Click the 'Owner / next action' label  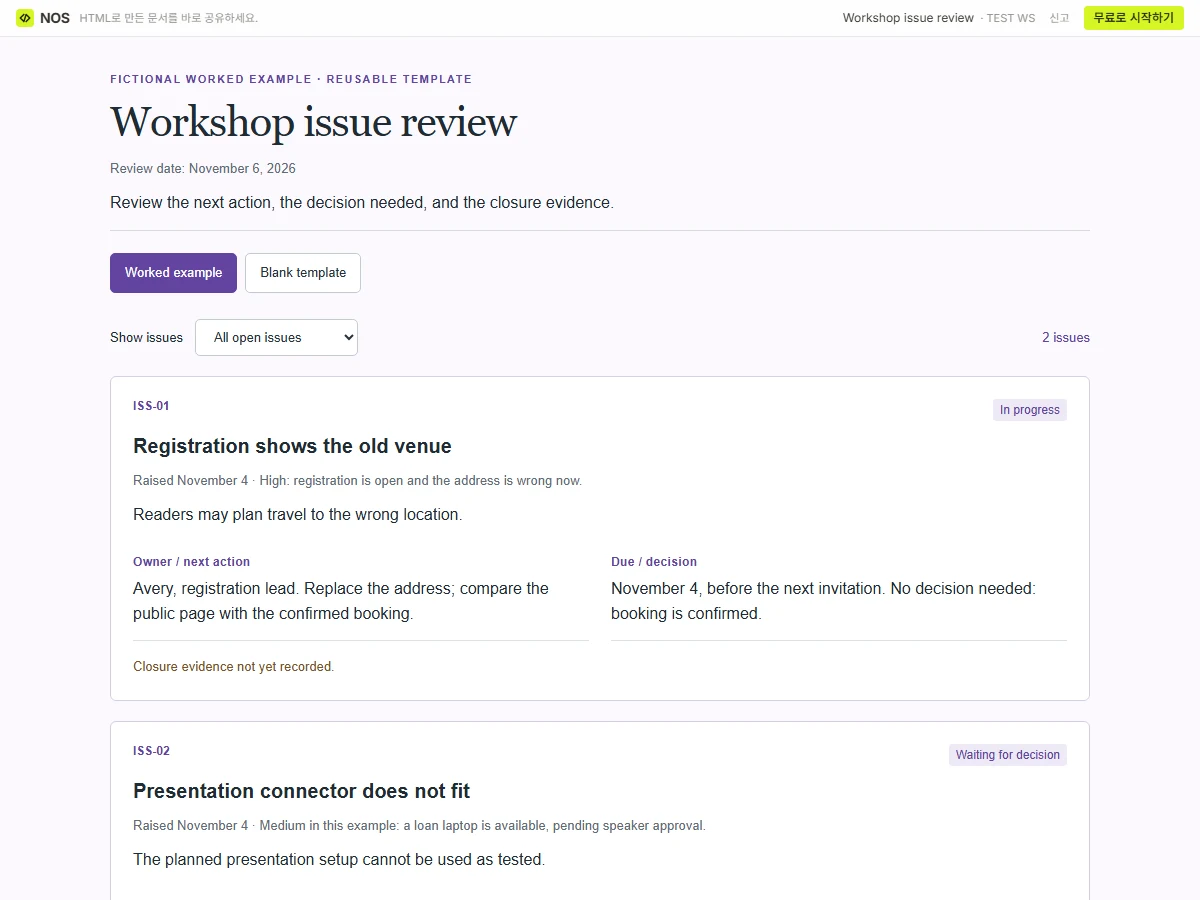pos(191,562)
